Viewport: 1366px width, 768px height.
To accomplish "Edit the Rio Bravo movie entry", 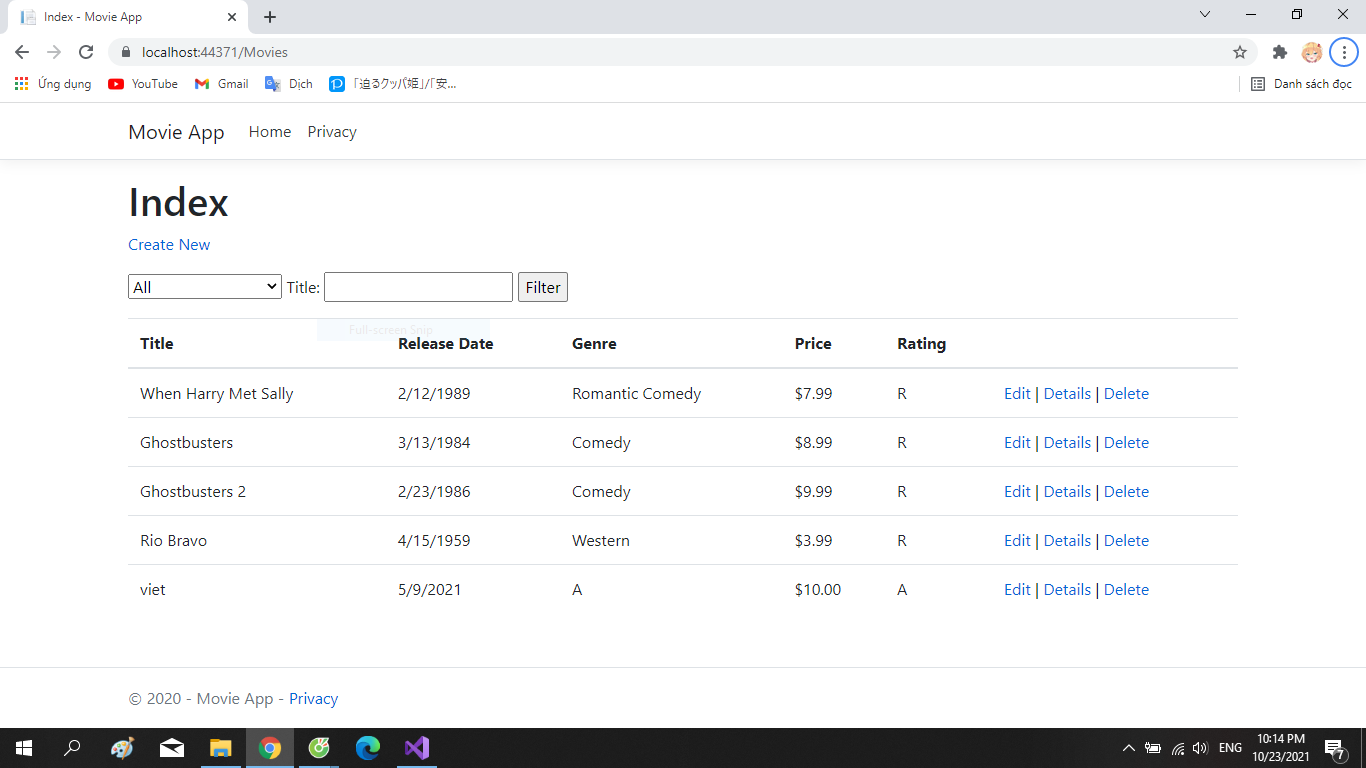I will [1017, 540].
